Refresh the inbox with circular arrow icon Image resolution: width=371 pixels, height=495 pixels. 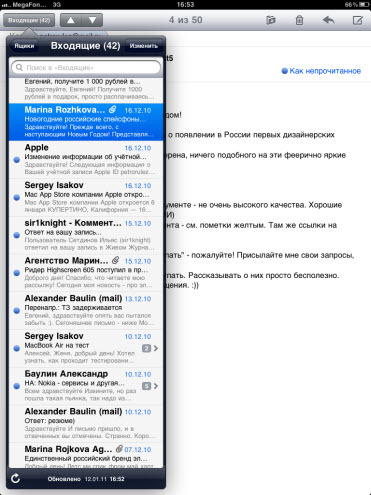point(15,479)
